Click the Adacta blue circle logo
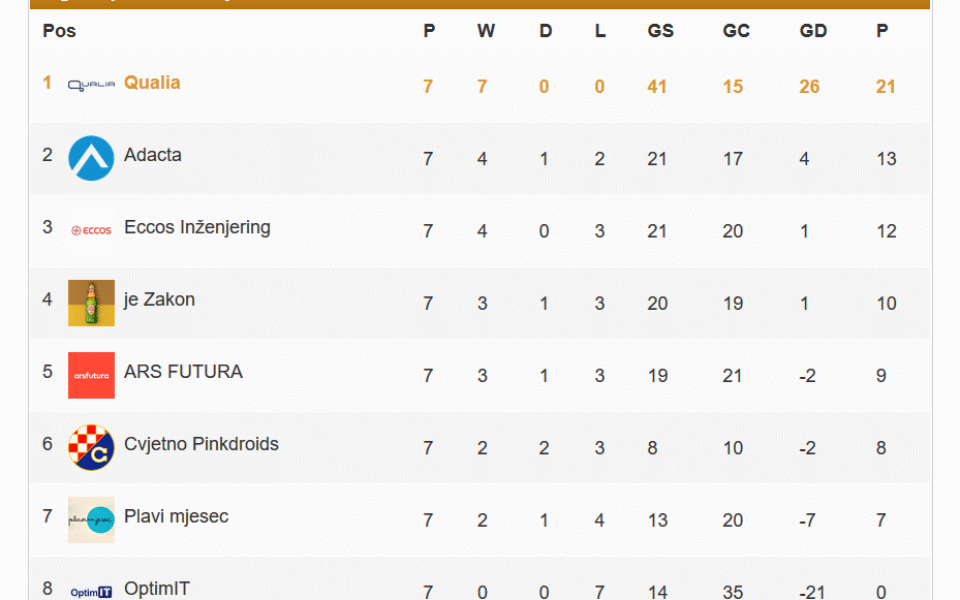The image size is (960, 600). click(91, 158)
